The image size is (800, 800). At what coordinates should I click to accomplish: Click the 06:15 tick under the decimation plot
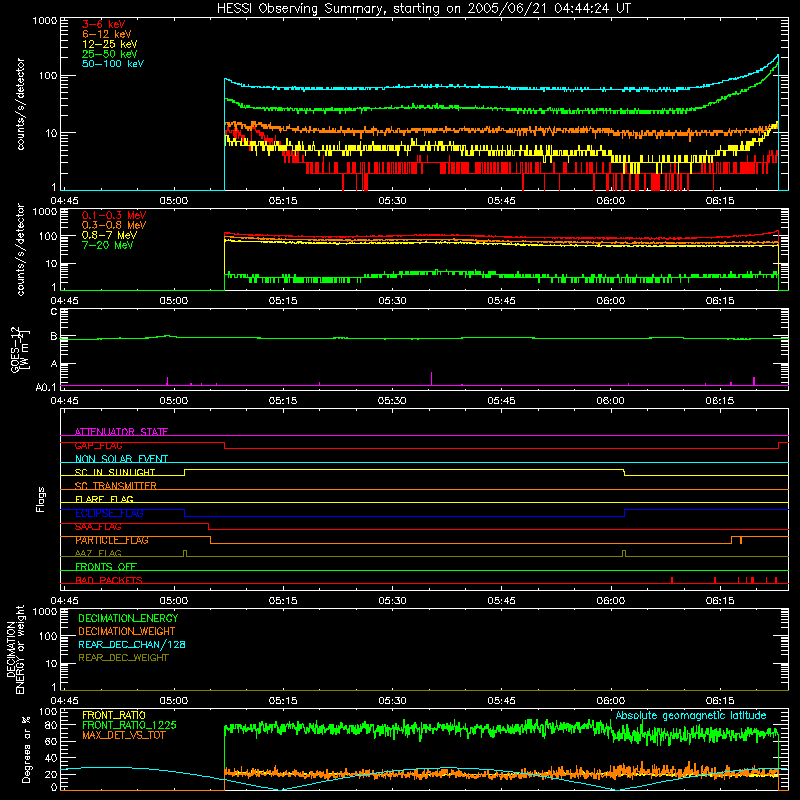720,701
